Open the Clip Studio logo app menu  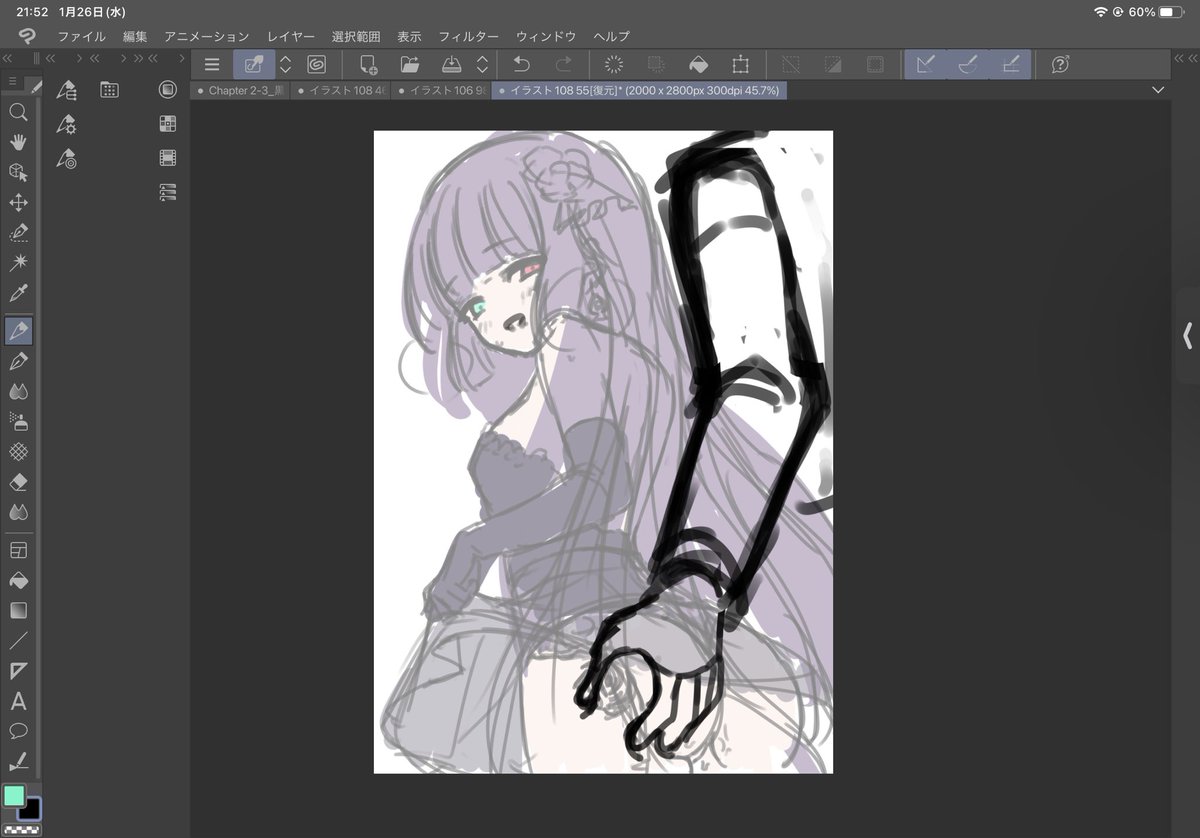[x=27, y=36]
